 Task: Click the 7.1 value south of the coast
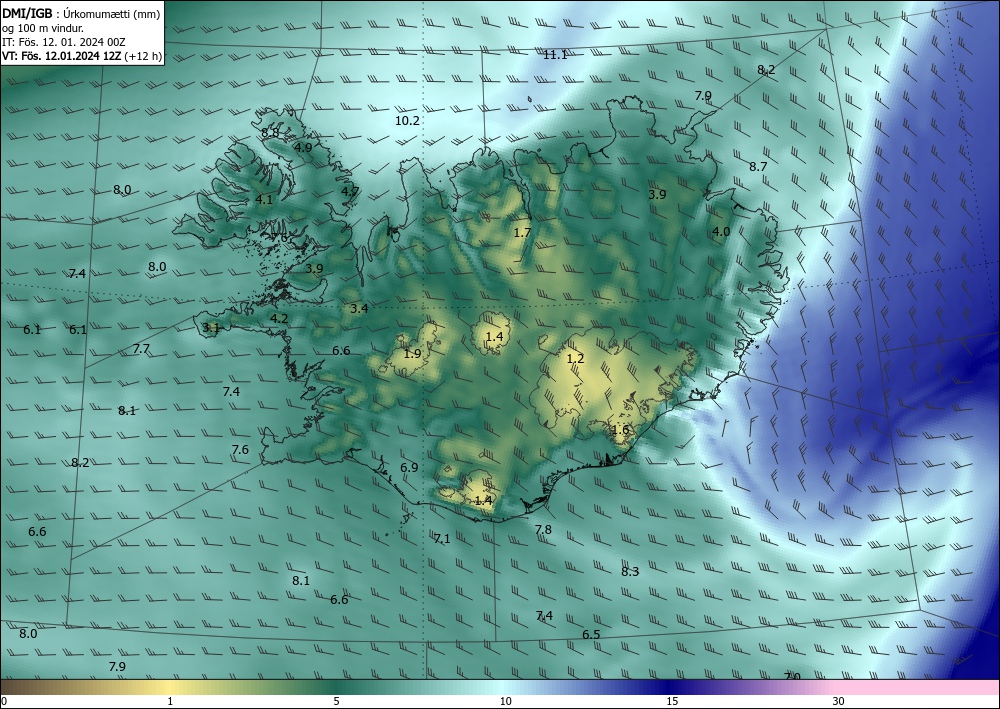[442, 539]
